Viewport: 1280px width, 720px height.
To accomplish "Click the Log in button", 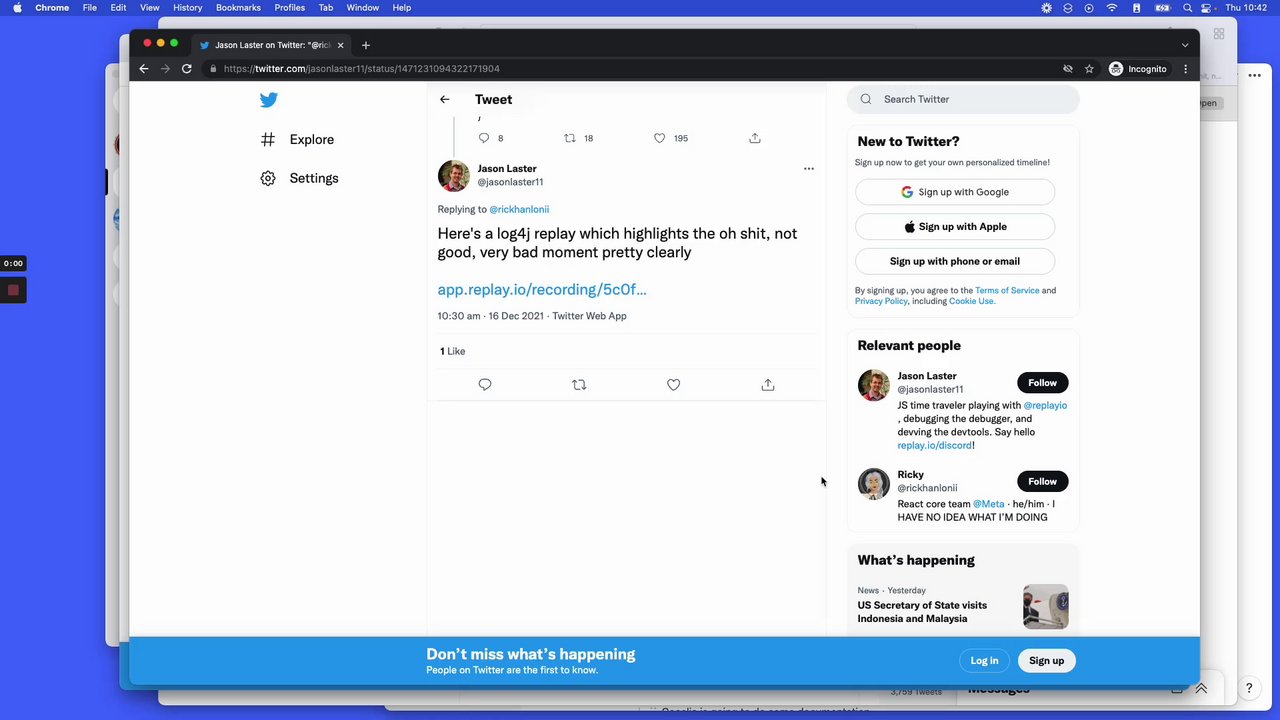I will [984, 660].
